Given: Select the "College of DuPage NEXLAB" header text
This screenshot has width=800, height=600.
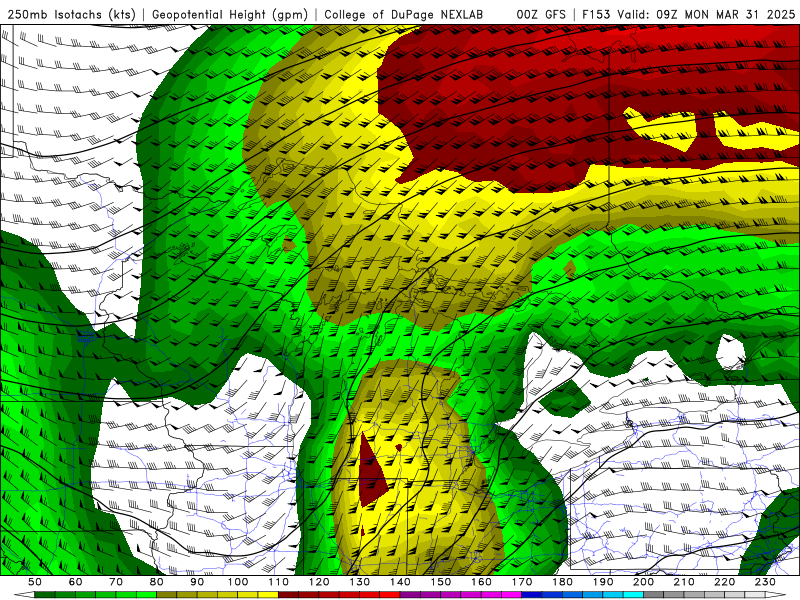Looking at the screenshot, I should [x=403, y=14].
